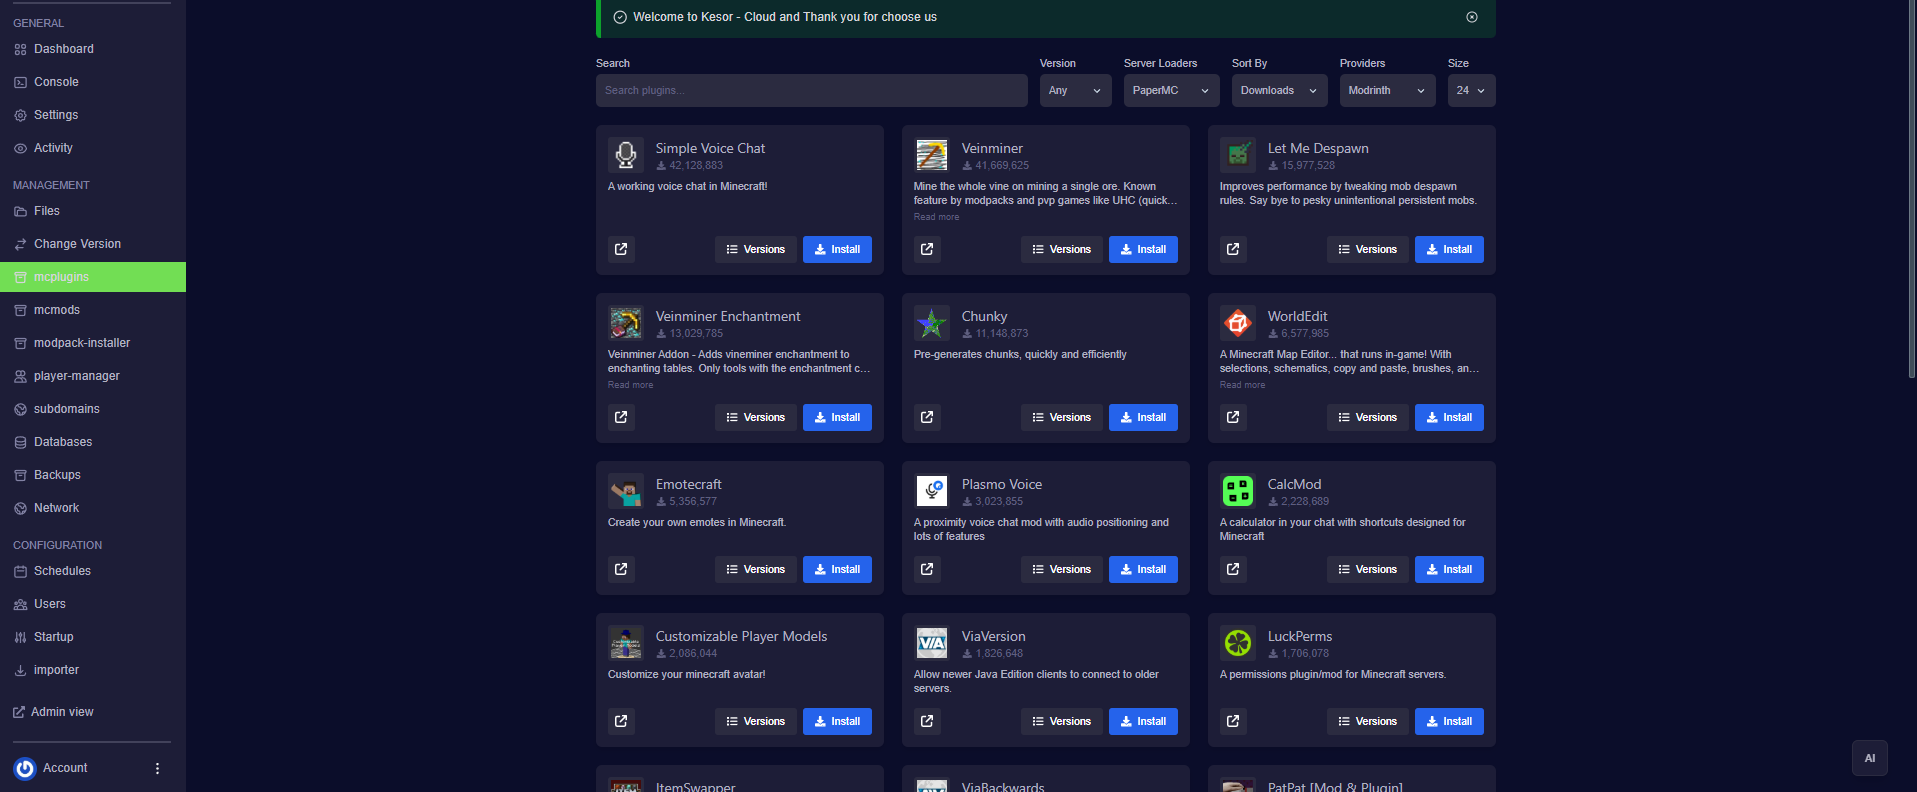Open external link for Veinminer Enchantment
The image size is (1917, 792).
coord(621,417)
